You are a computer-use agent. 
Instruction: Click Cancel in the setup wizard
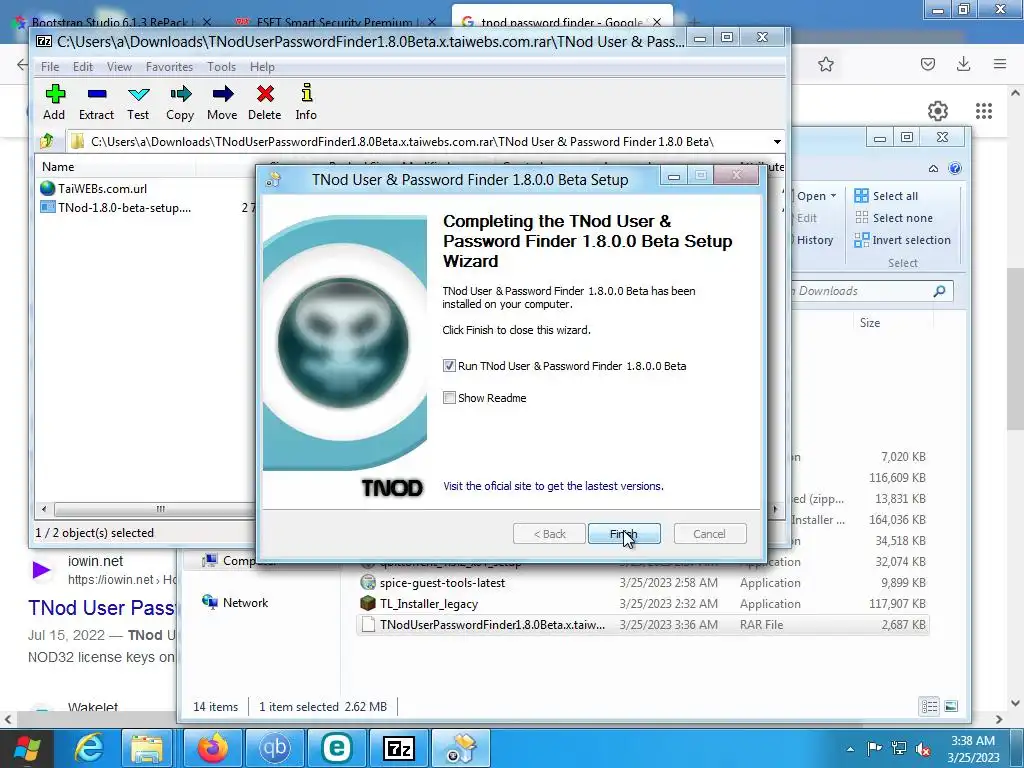click(709, 534)
